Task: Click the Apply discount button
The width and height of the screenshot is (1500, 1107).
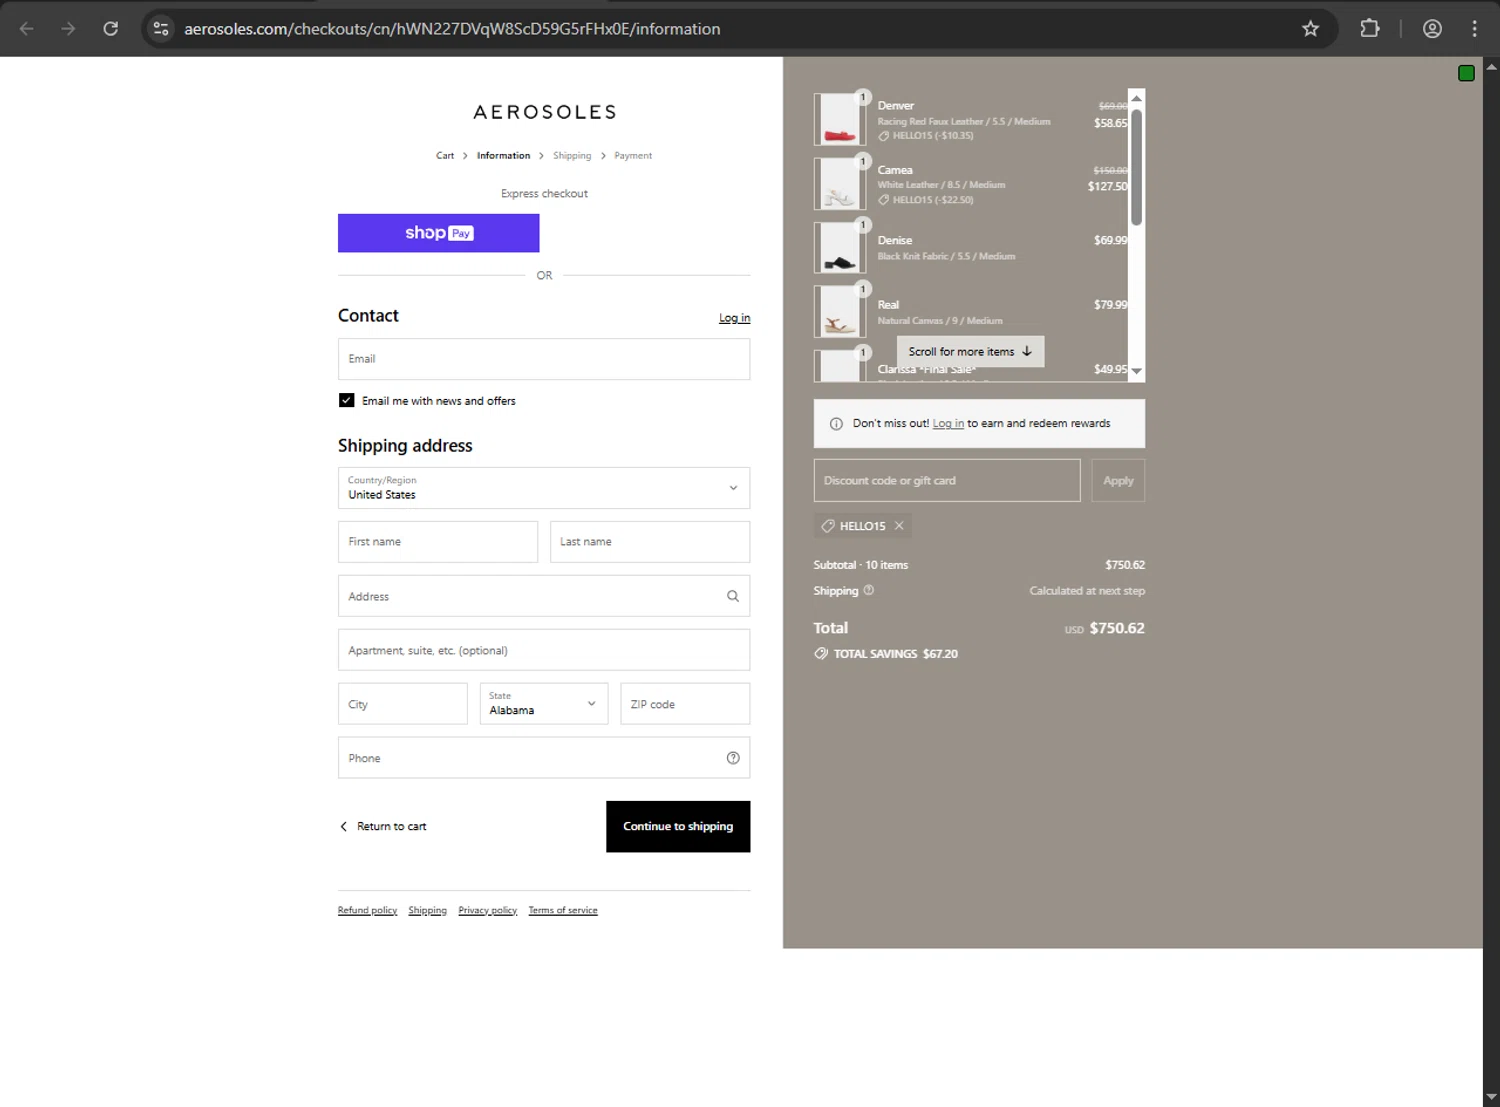Action: pyautogui.click(x=1118, y=481)
